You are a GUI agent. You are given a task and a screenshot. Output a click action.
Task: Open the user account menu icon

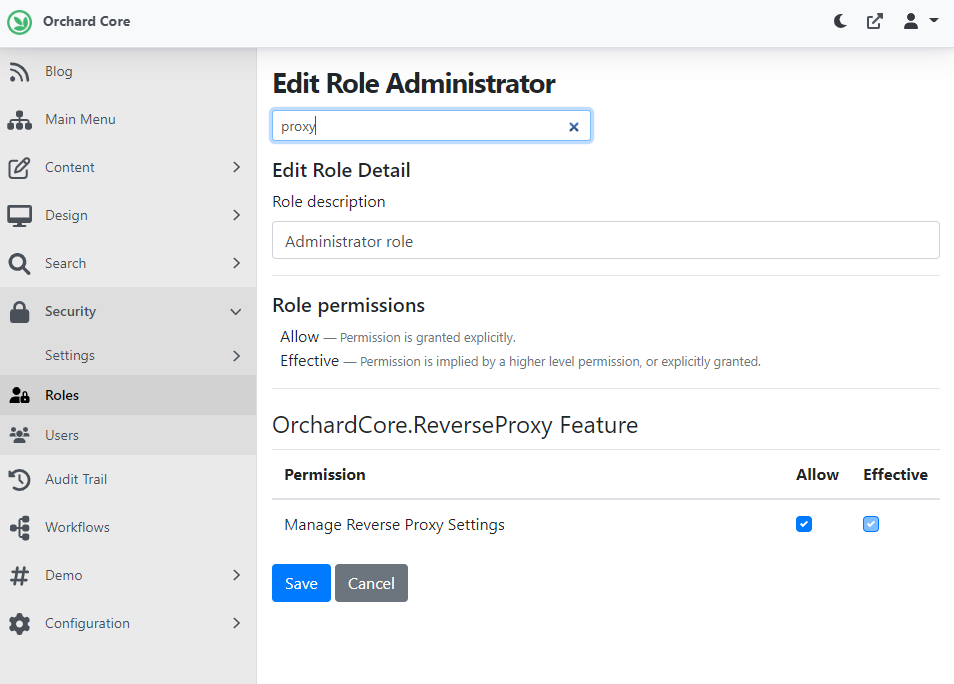point(911,21)
